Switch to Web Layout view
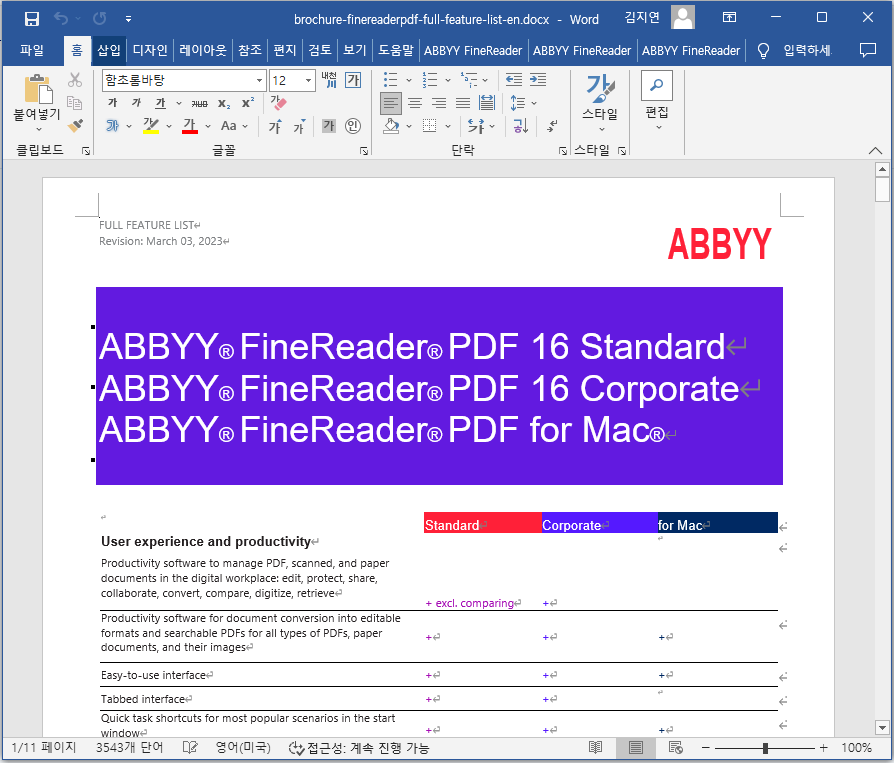894x763 pixels. (x=676, y=747)
